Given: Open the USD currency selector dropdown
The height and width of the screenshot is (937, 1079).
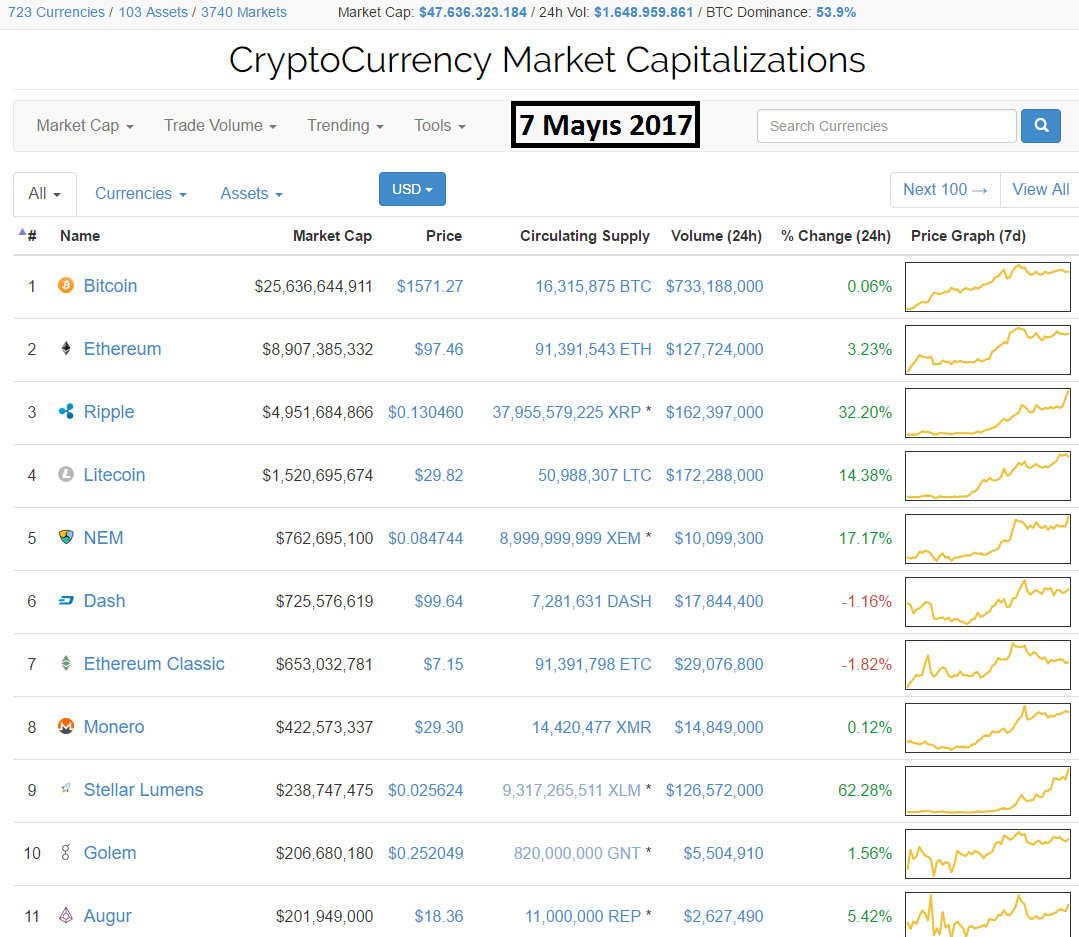Looking at the screenshot, I should point(412,189).
